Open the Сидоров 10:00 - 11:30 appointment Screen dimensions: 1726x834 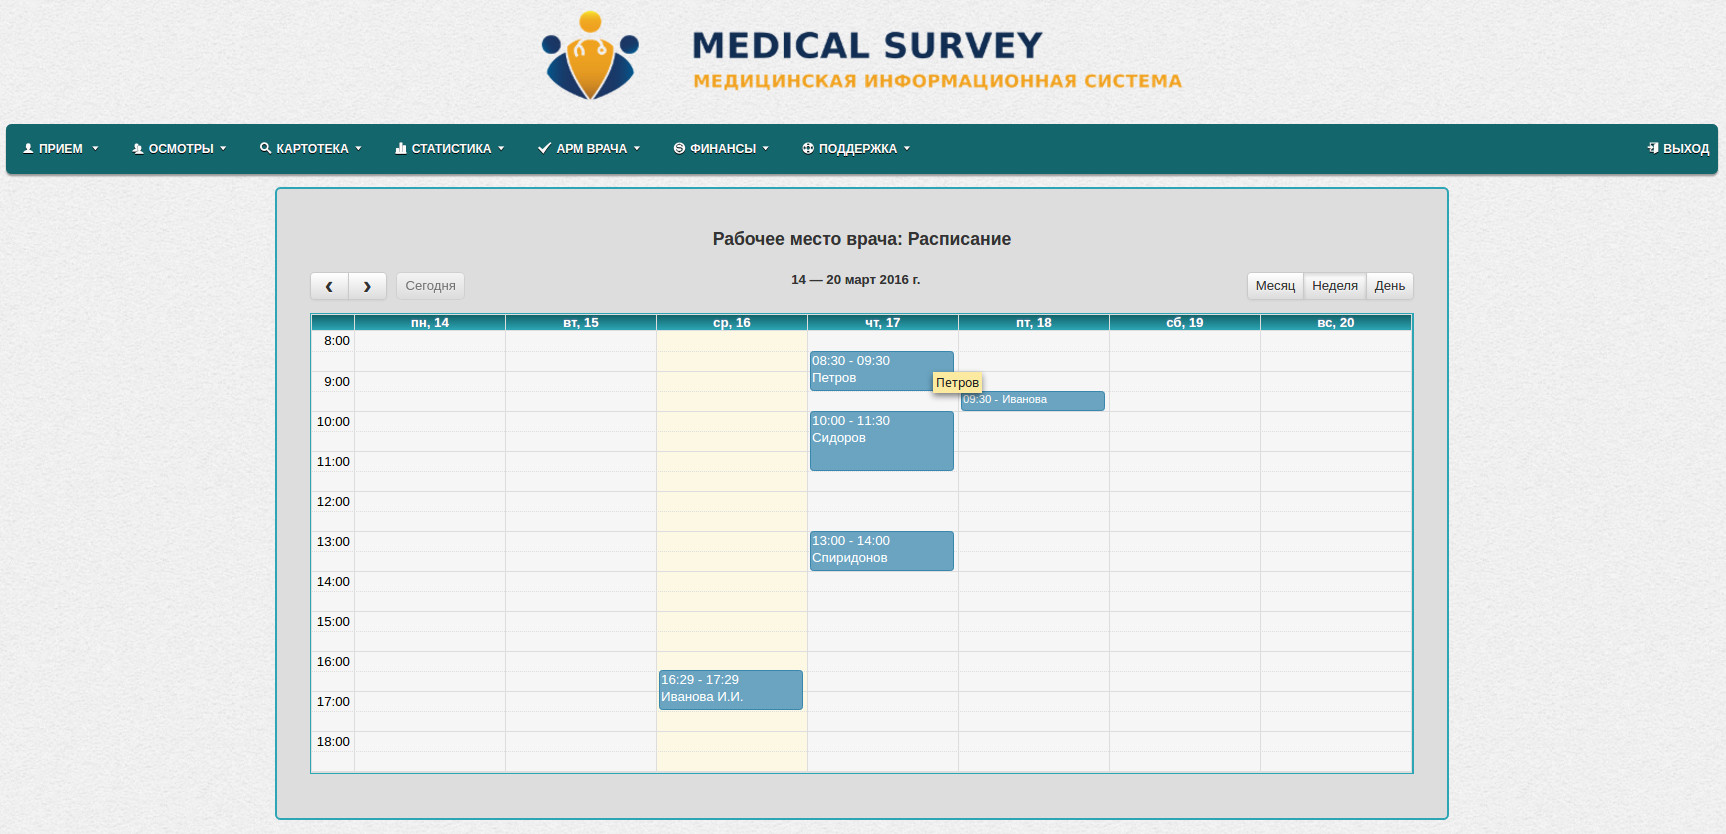point(881,441)
